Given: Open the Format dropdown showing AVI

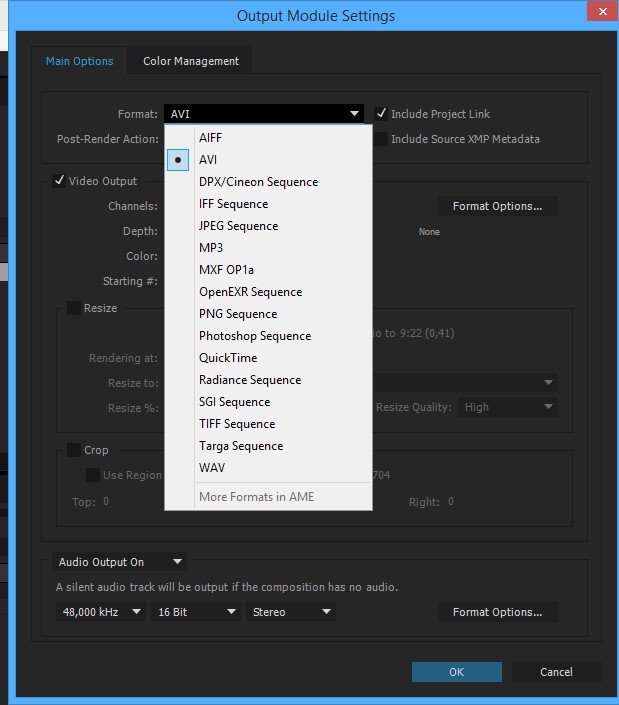Looking at the screenshot, I should [264, 114].
